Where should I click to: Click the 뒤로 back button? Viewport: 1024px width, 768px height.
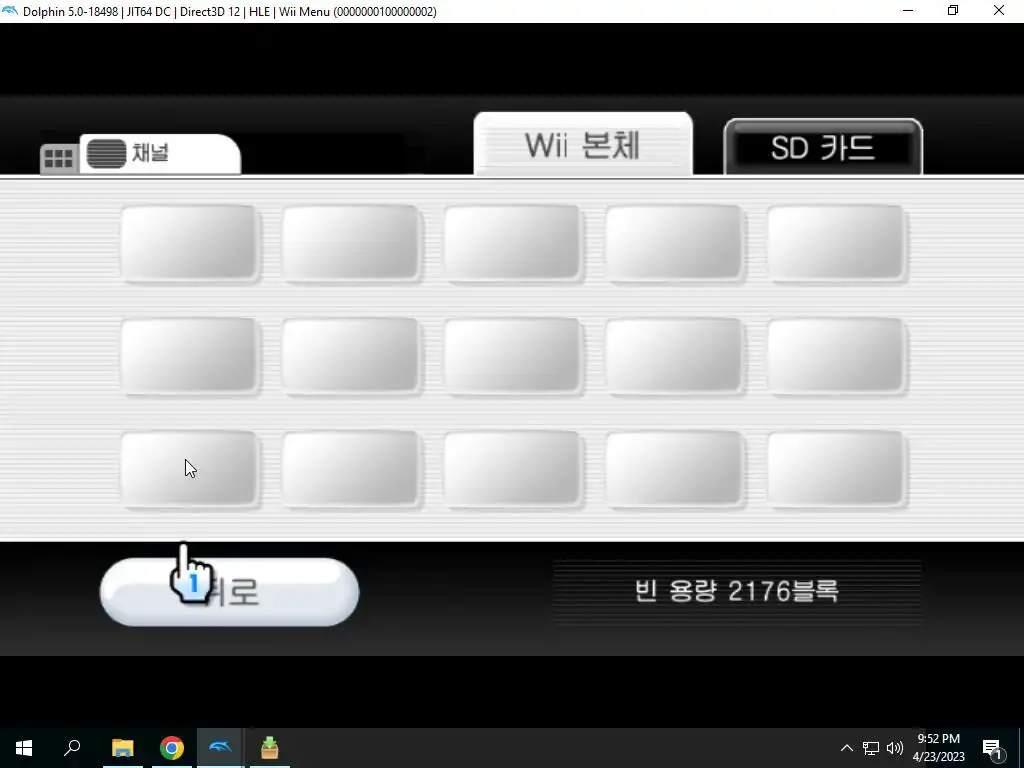tap(229, 592)
